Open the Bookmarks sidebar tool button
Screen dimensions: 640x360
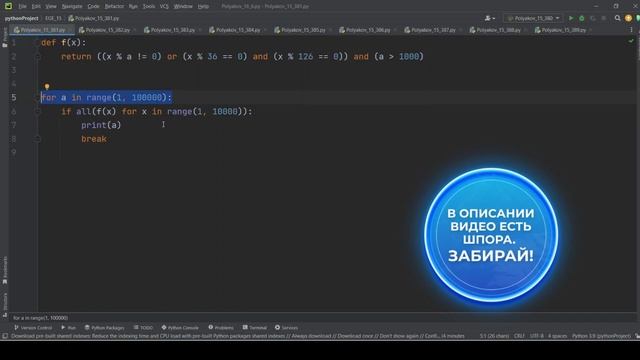(5, 270)
